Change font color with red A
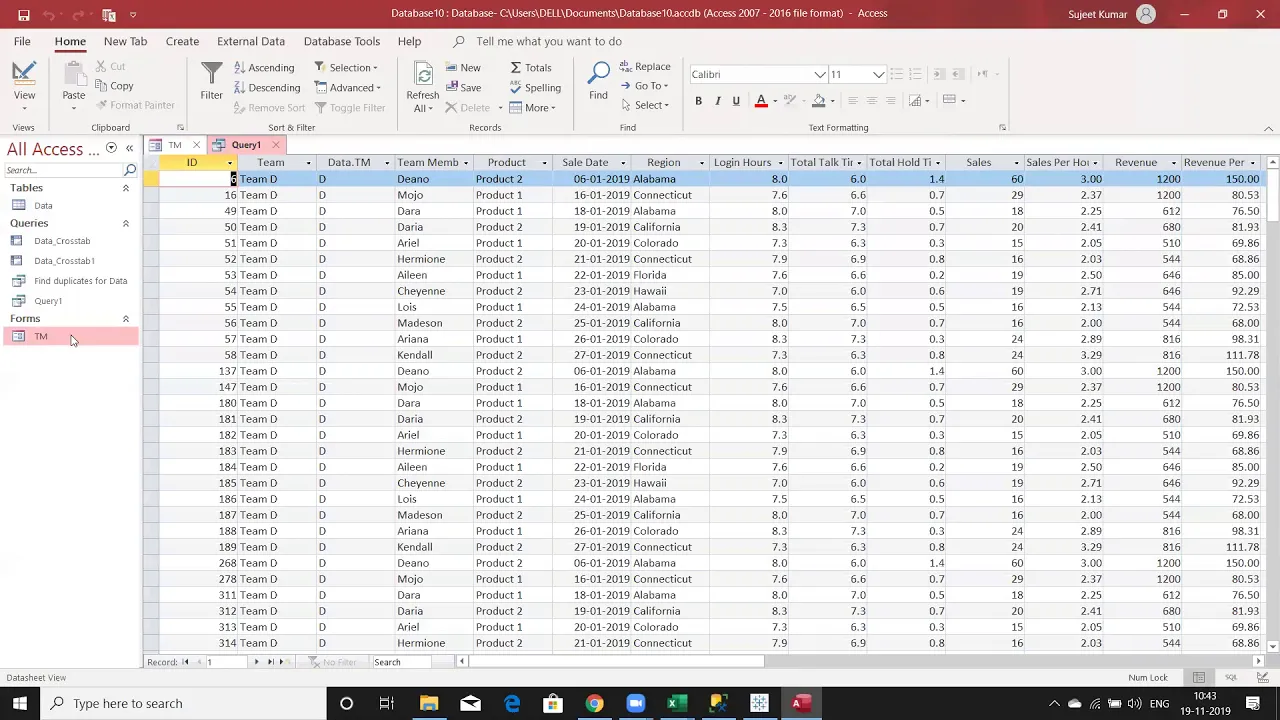1280x720 pixels. (761, 100)
